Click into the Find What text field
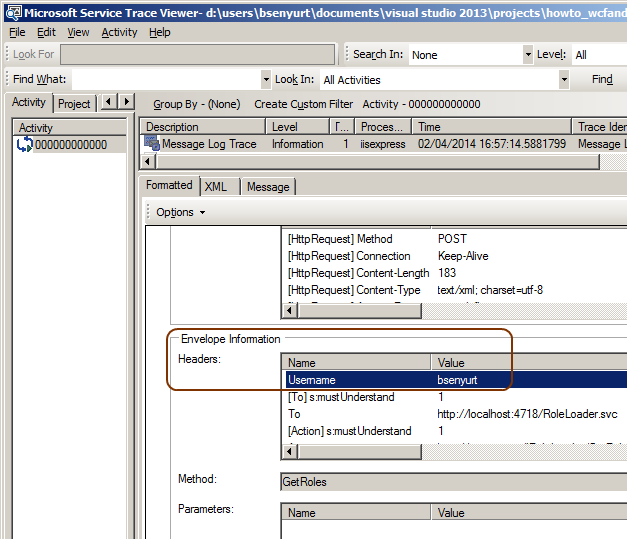Viewport: 627px width, 539px height. coord(165,80)
